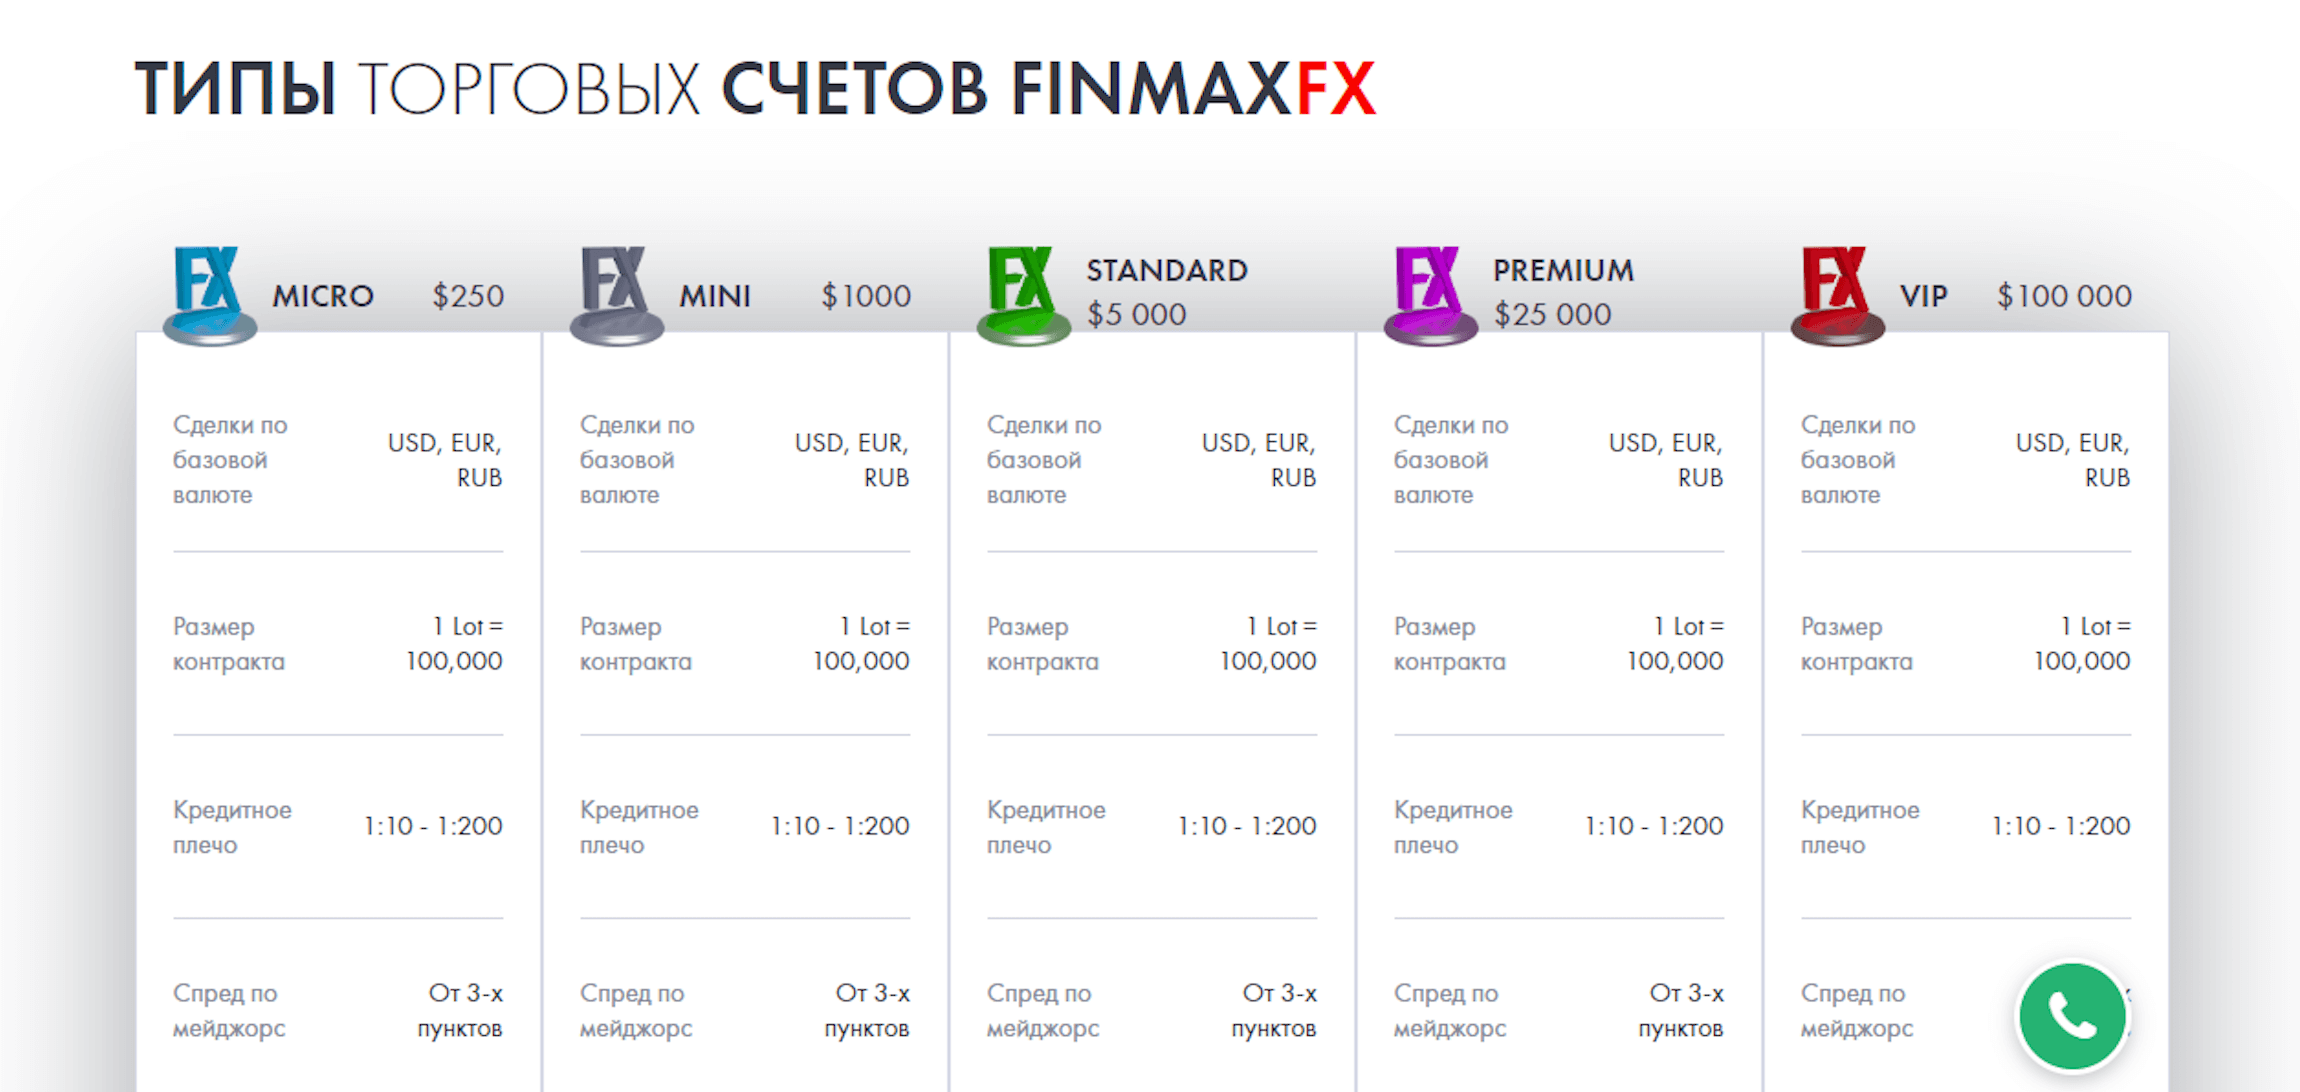The width and height of the screenshot is (2300, 1092).
Task: Click the $5 000 Standard deposit amount
Action: pyautogui.click(x=1137, y=314)
